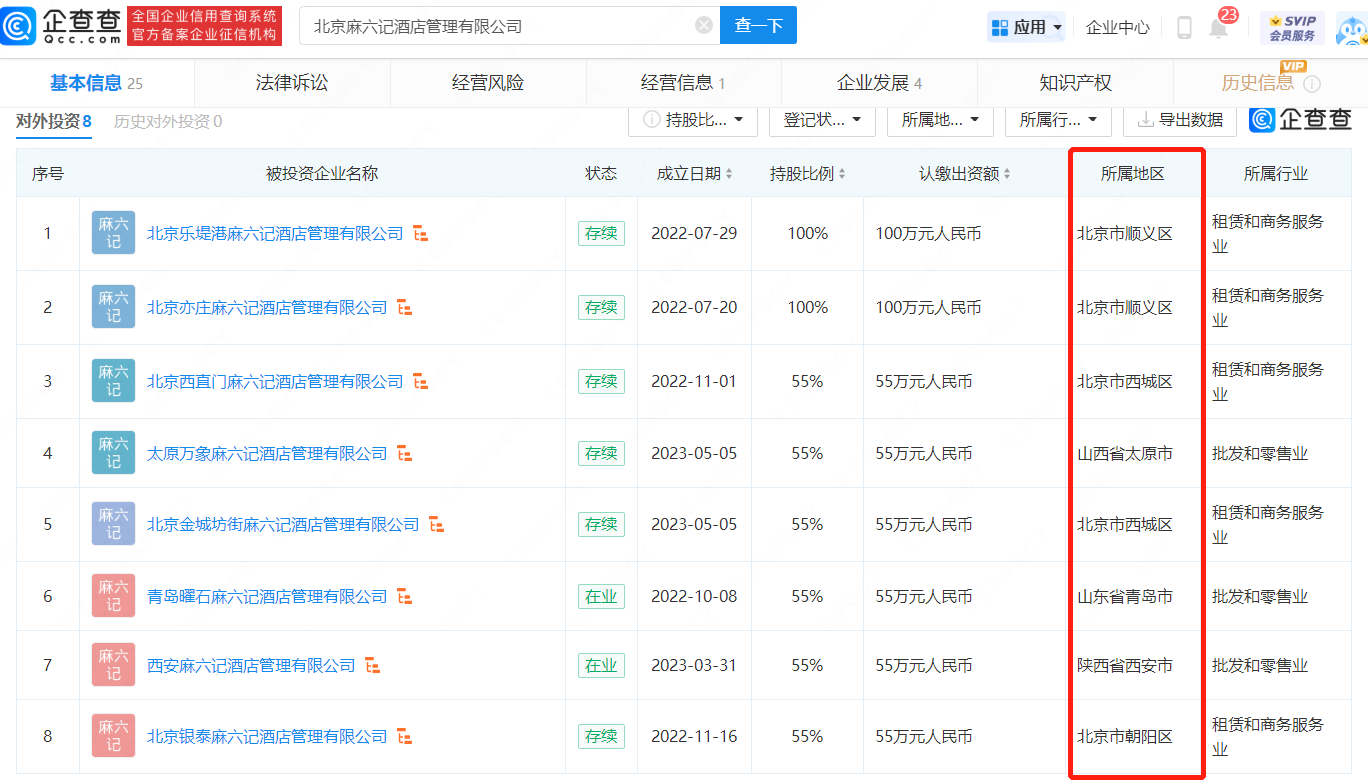Click 导出数据 export button
The image size is (1368, 781).
tap(1180, 120)
